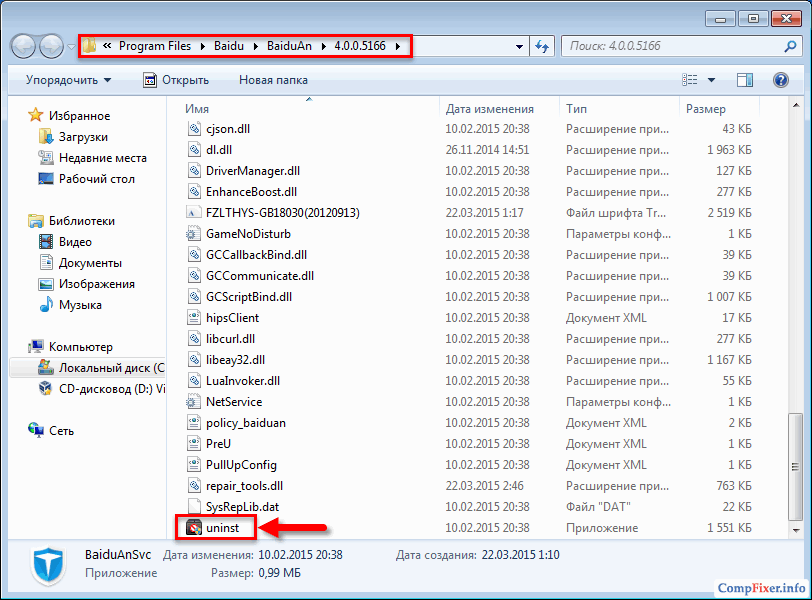Select the PreU file name
812x600 pixels.
pos(219,444)
